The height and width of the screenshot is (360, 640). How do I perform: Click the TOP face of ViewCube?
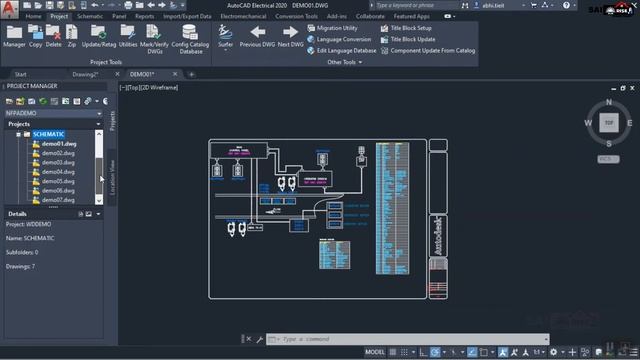(x=609, y=122)
